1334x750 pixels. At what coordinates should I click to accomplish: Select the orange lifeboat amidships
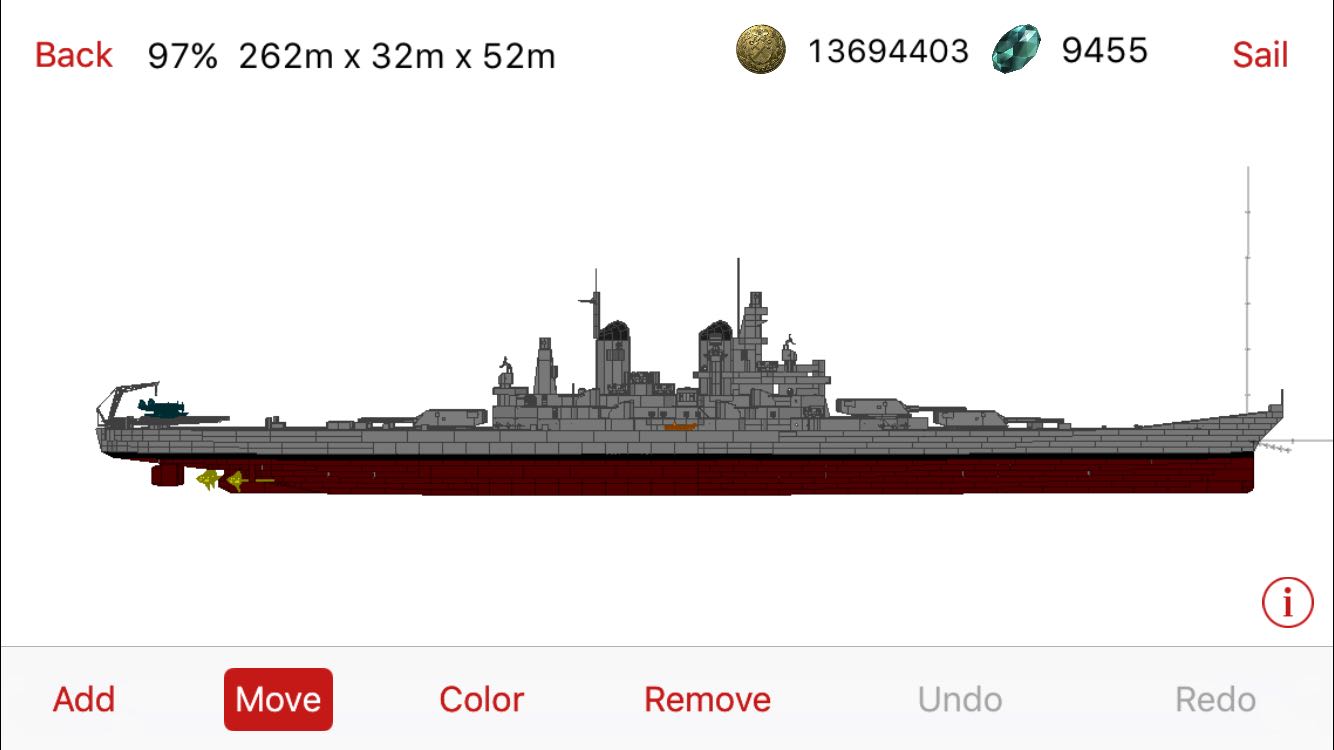click(x=680, y=427)
